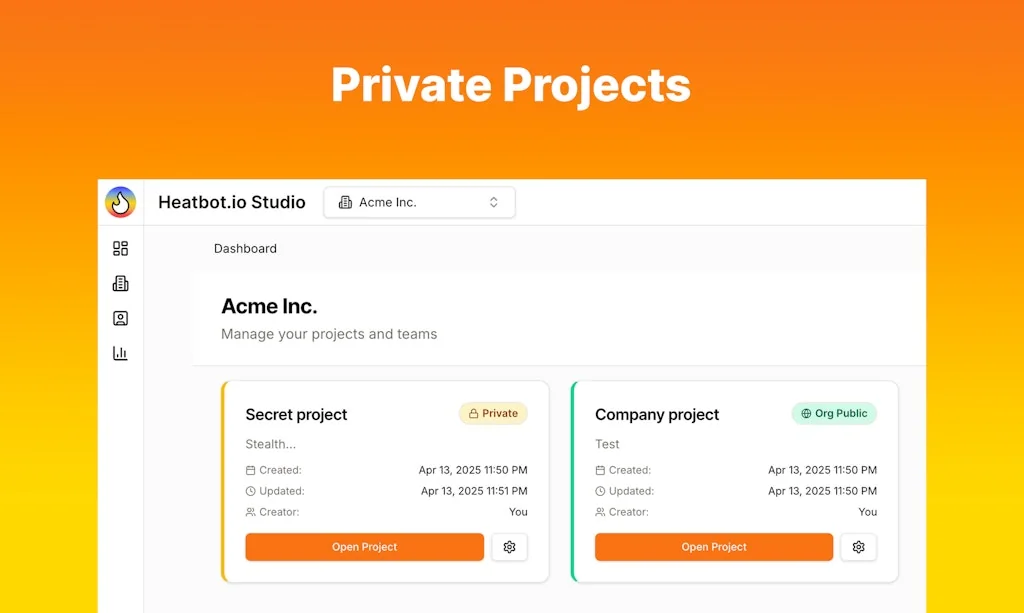View analytics via the bar chart sidebar icon
The width and height of the screenshot is (1024, 613).
[x=120, y=353]
